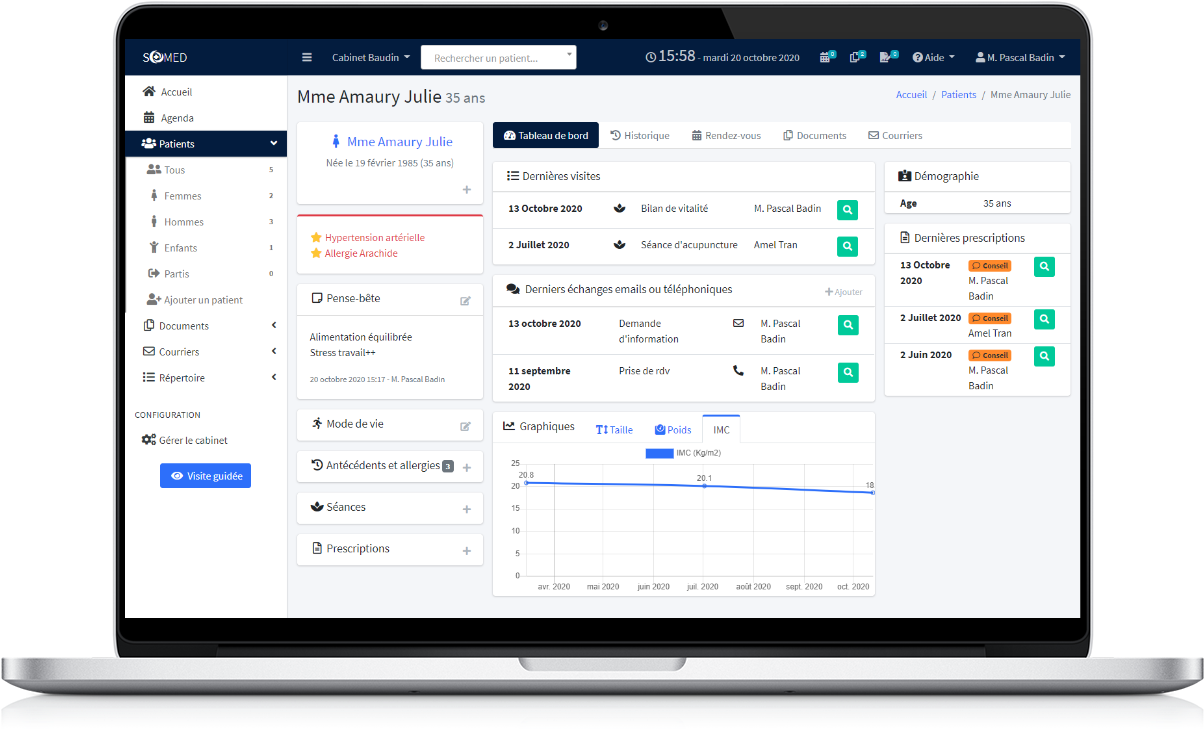Open the Gérer le cabinet settings icon
The height and width of the screenshot is (730, 1204).
(x=148, y=440)
